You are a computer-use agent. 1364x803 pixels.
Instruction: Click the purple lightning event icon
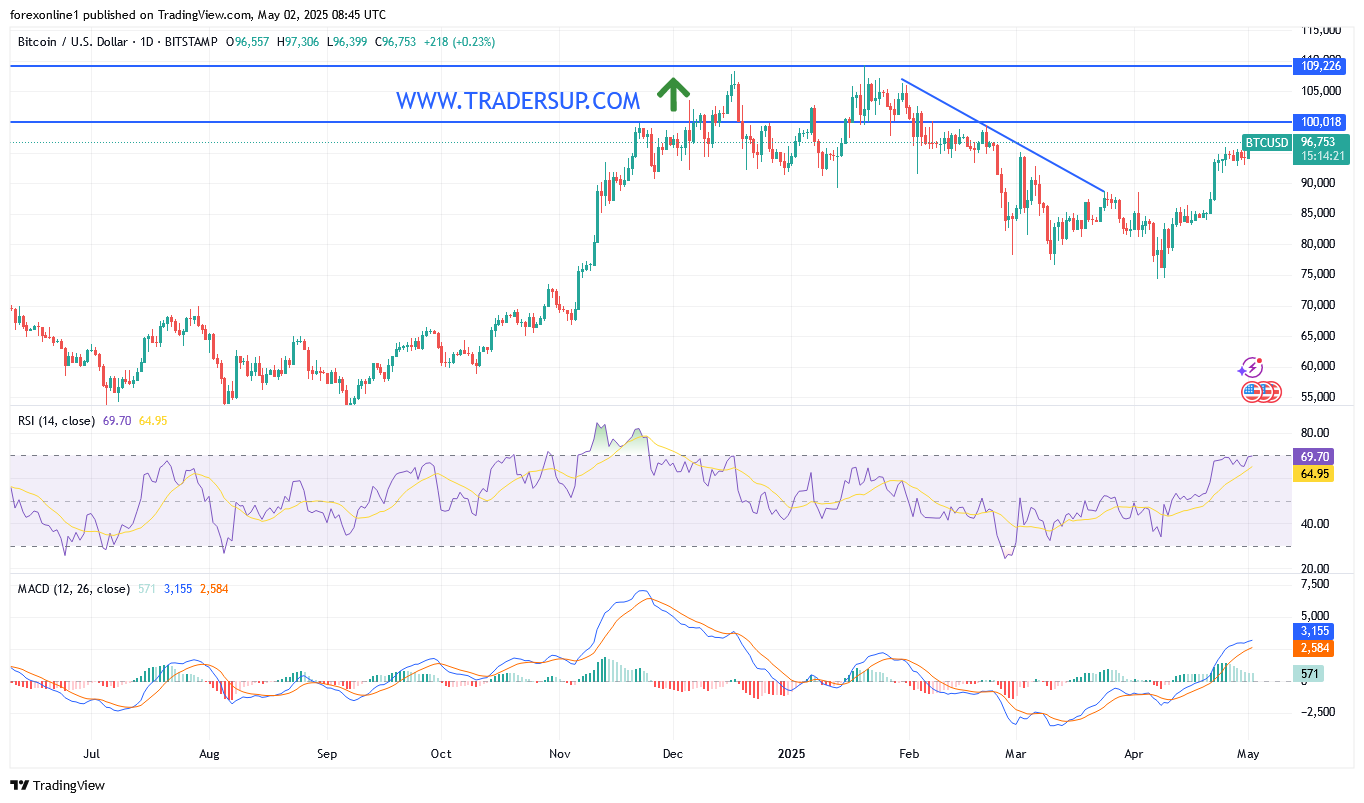point(1250,368)
